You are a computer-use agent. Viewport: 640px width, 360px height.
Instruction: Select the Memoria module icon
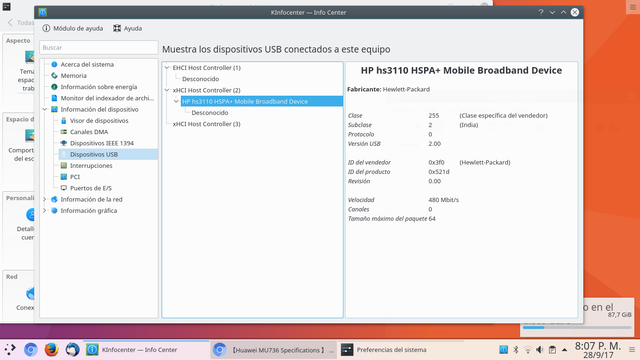pyautogui.click(x=54, y=76)
